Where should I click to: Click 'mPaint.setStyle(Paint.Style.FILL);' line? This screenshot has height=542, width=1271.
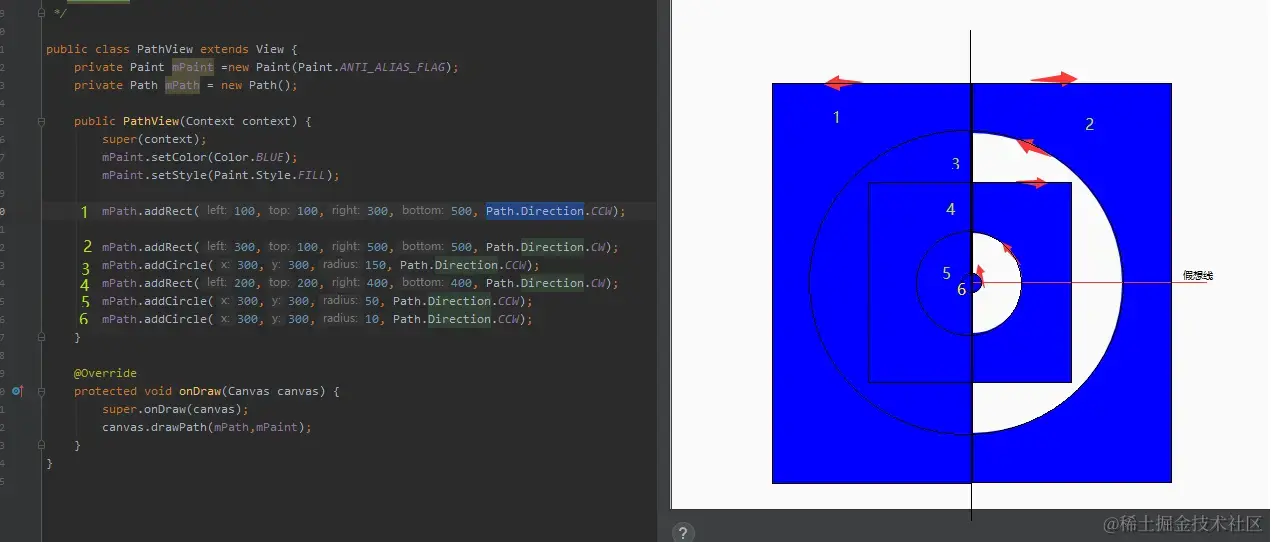[x=221, y=175]
